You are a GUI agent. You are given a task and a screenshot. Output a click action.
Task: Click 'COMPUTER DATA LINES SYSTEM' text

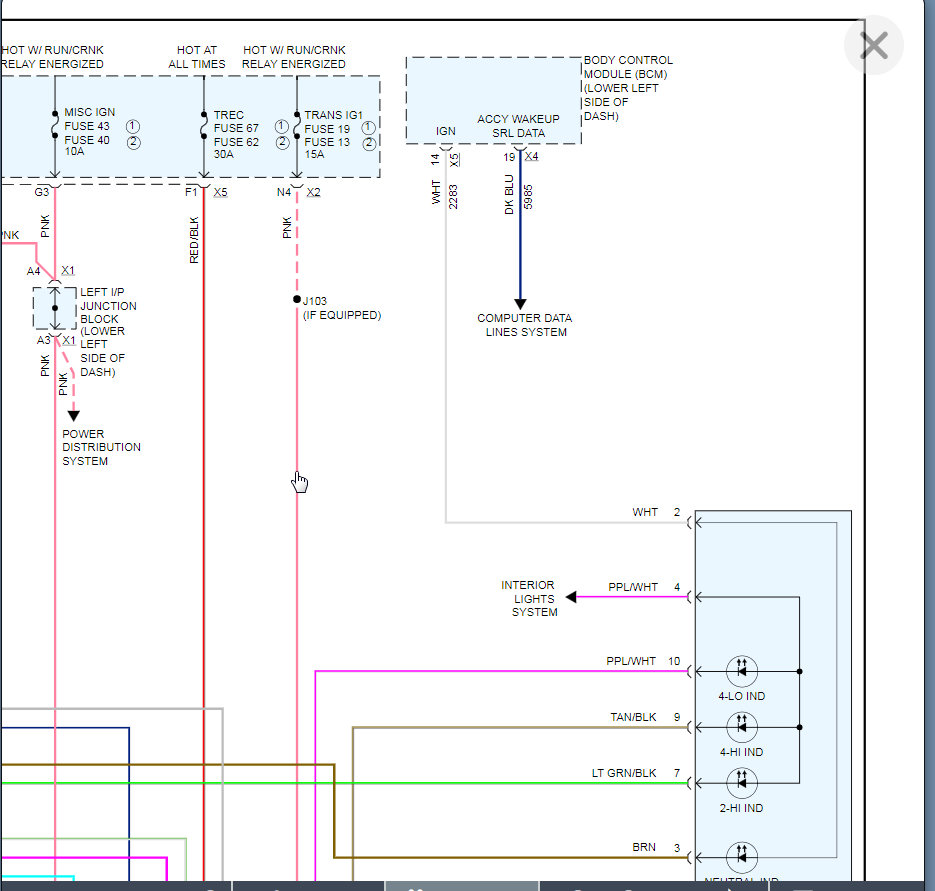tap(525, 325)
